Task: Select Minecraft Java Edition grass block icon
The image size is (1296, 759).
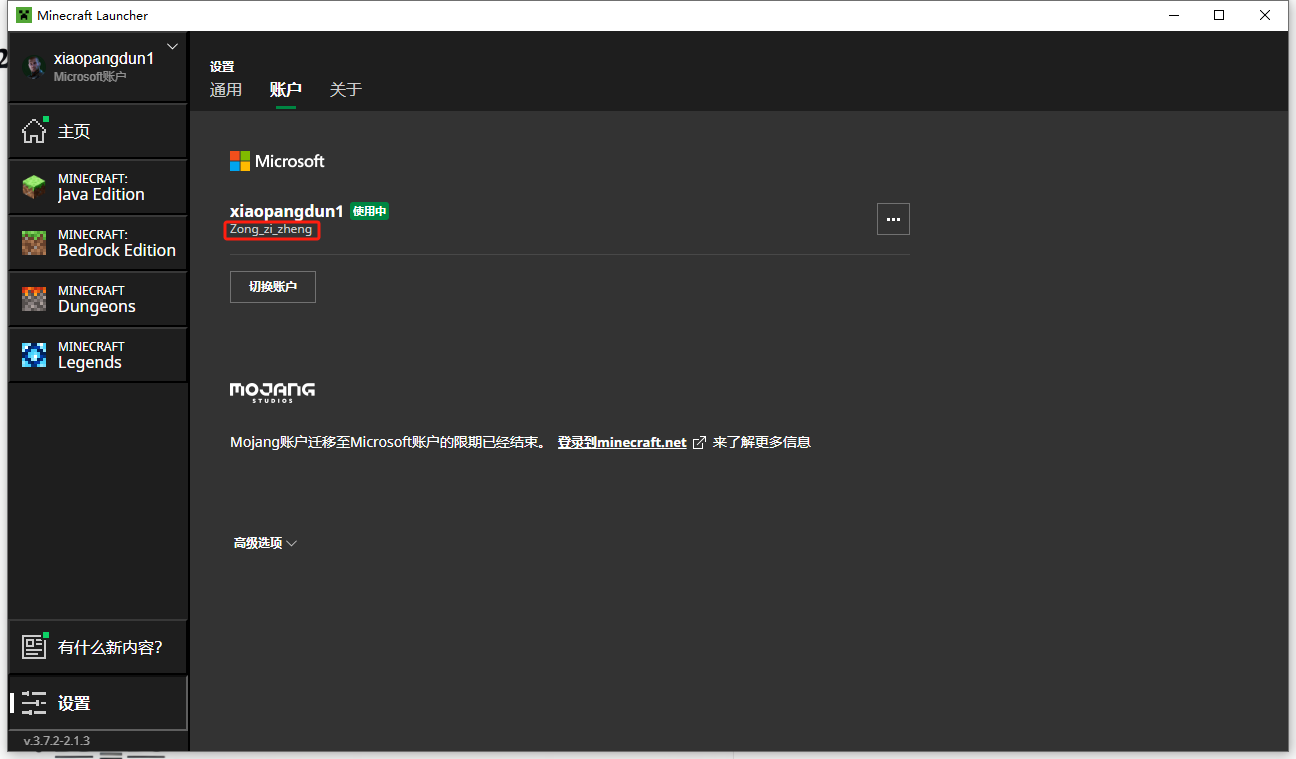Action: (x=34, y=187)
